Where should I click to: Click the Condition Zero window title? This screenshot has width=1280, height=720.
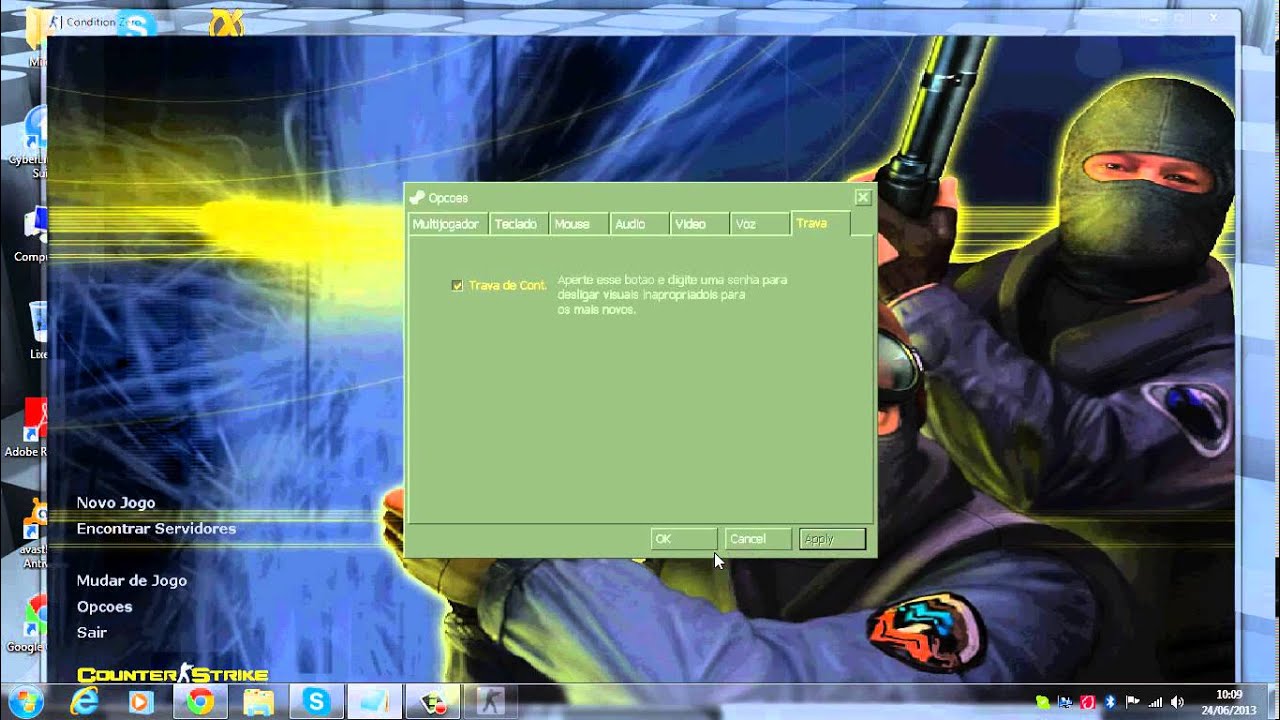point(104,22)
